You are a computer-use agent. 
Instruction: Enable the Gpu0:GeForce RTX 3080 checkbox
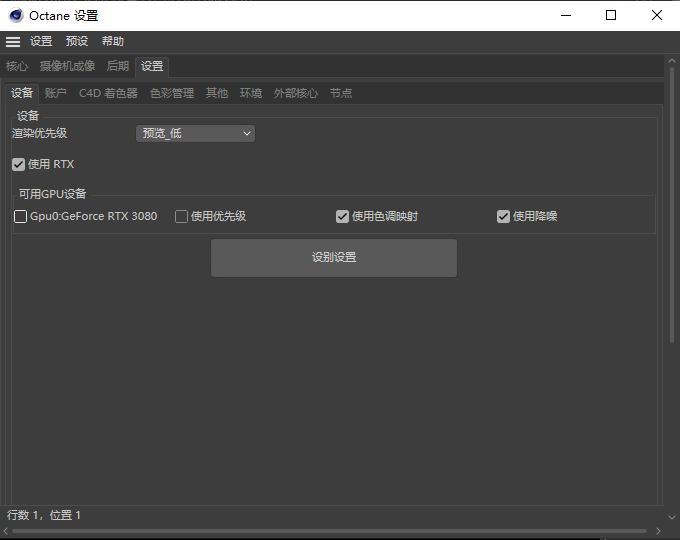(x=20, y=216)
